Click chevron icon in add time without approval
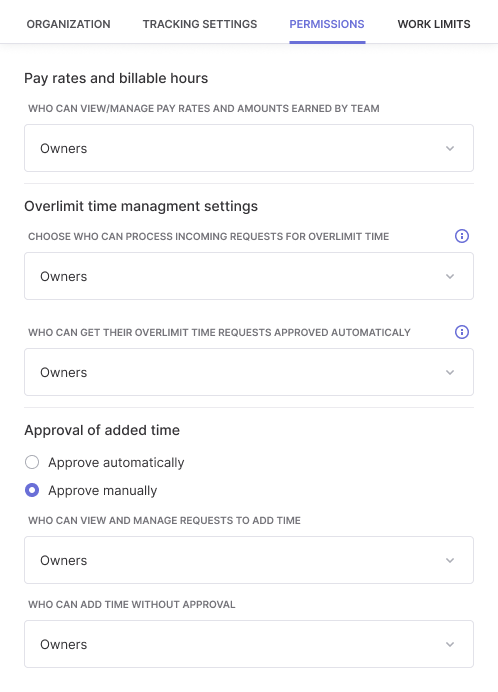Image resolution: width=498 pixels, height=692 pixels. click(450, 644)
